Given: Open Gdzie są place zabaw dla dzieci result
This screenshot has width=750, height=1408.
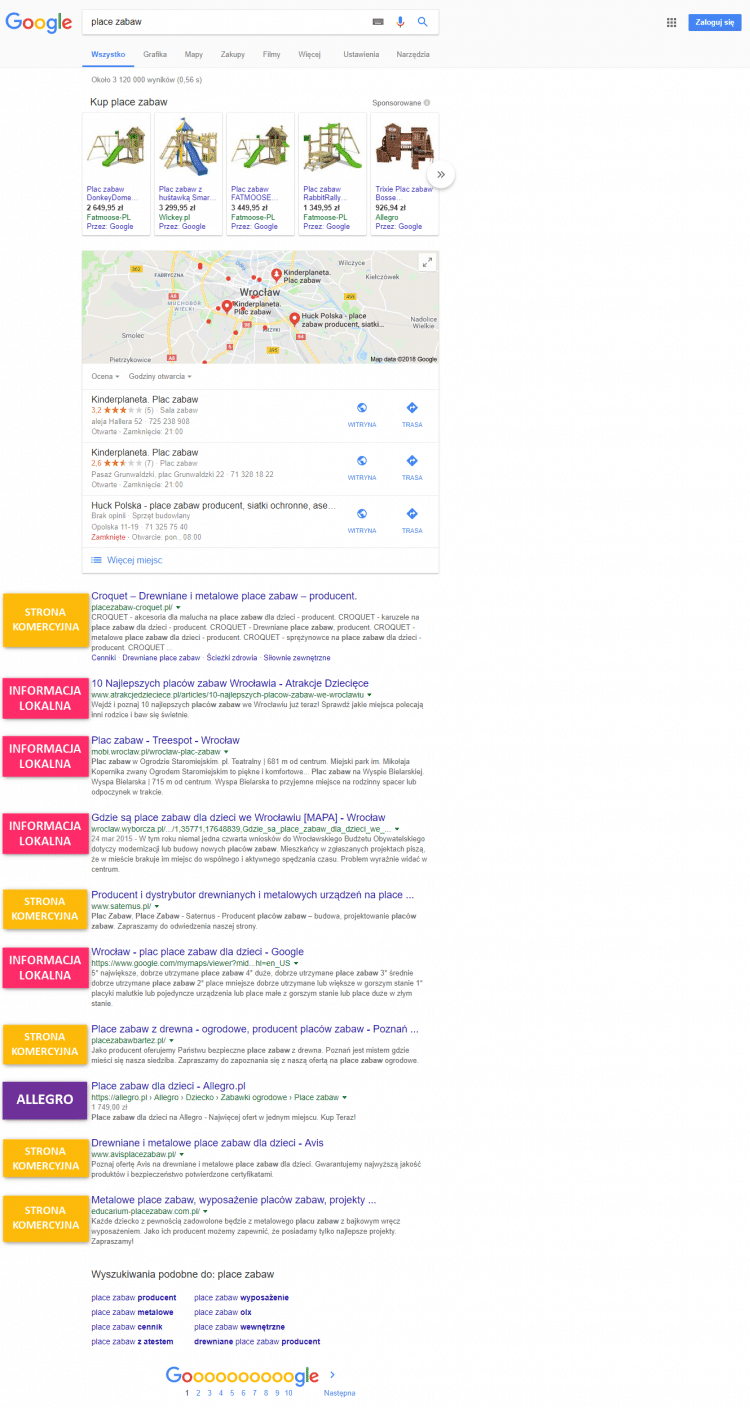Looking at the screenshot, I should click(238, 817).
